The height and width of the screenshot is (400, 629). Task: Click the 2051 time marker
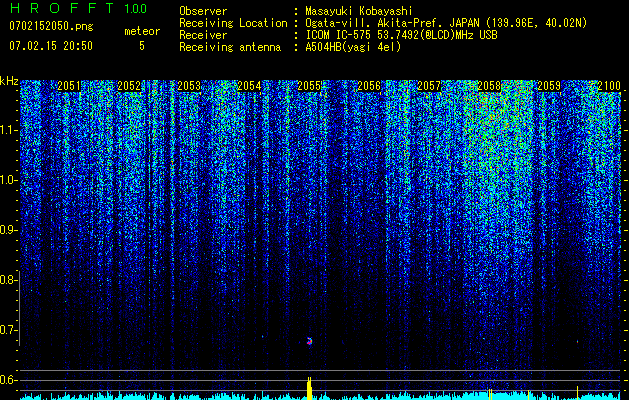pos(69,86)
